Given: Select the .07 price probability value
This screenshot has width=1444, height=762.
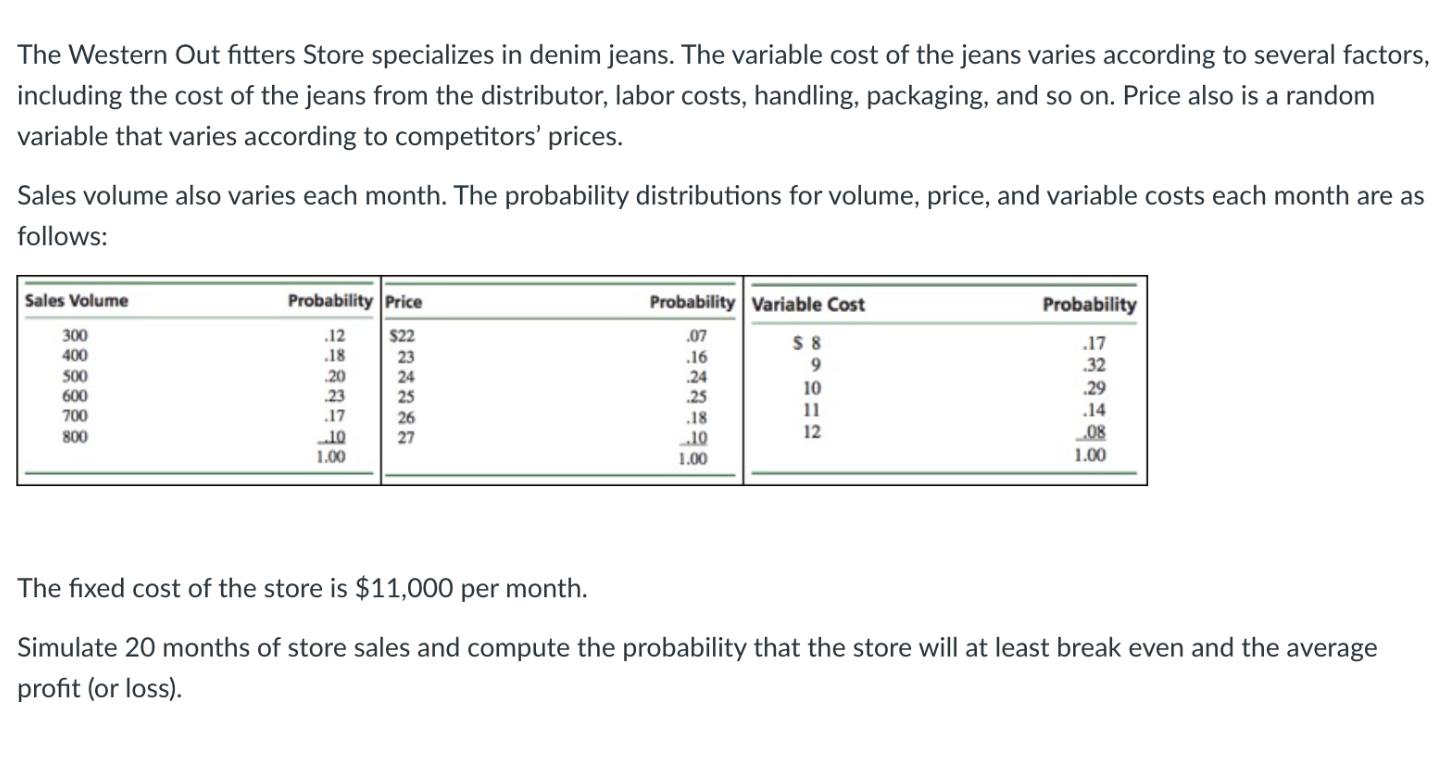Looking at the screenshot, I should [688, 337].
